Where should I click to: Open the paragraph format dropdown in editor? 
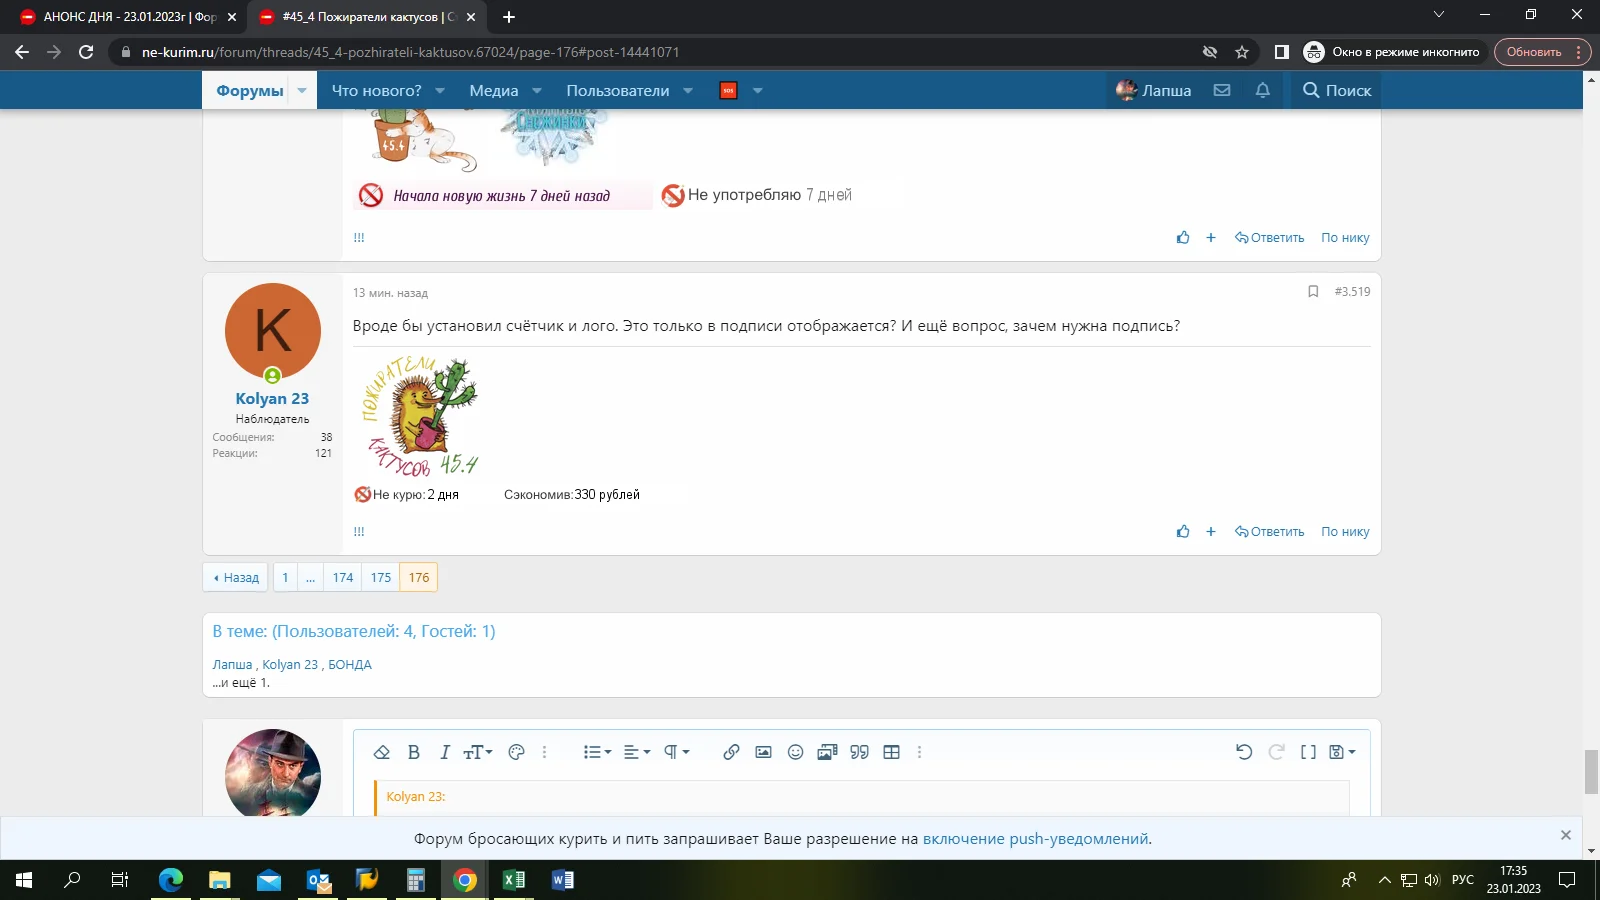pos(677,752)
